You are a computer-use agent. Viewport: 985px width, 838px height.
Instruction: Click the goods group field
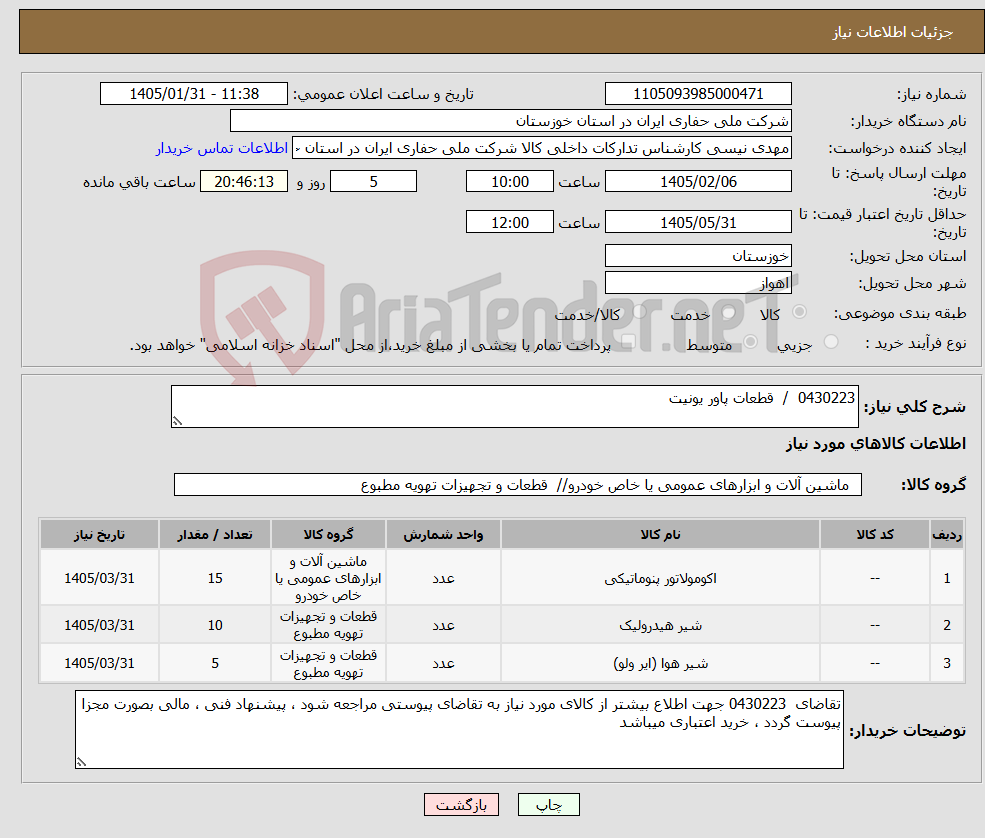(518, 484)
